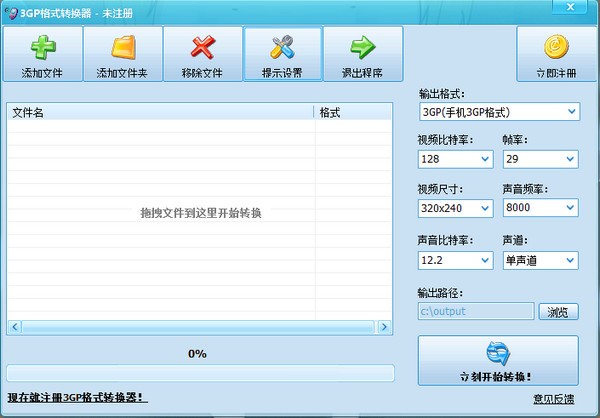Open the audio frequency dropdown showing 8000

[540, 207]
